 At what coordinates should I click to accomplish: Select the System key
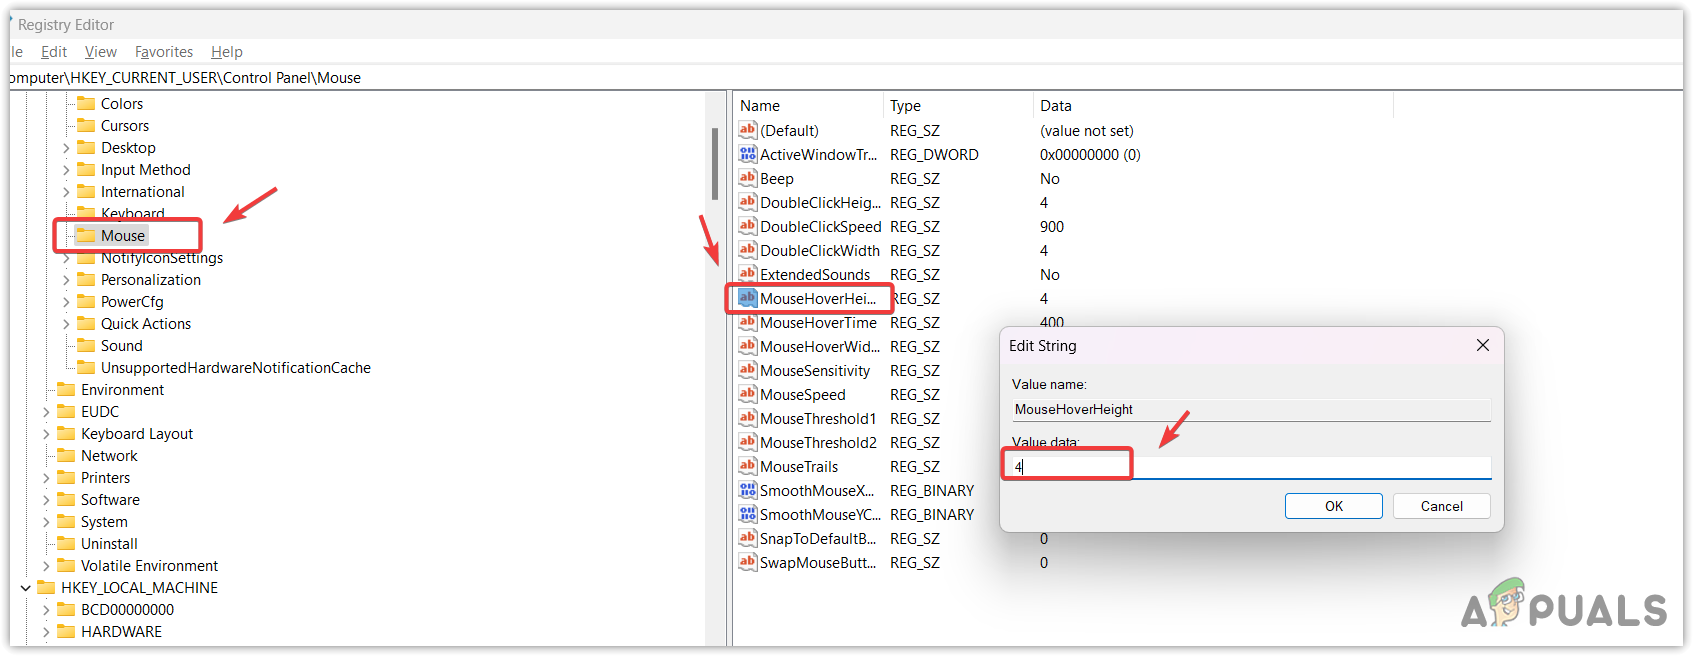point(104,521)
